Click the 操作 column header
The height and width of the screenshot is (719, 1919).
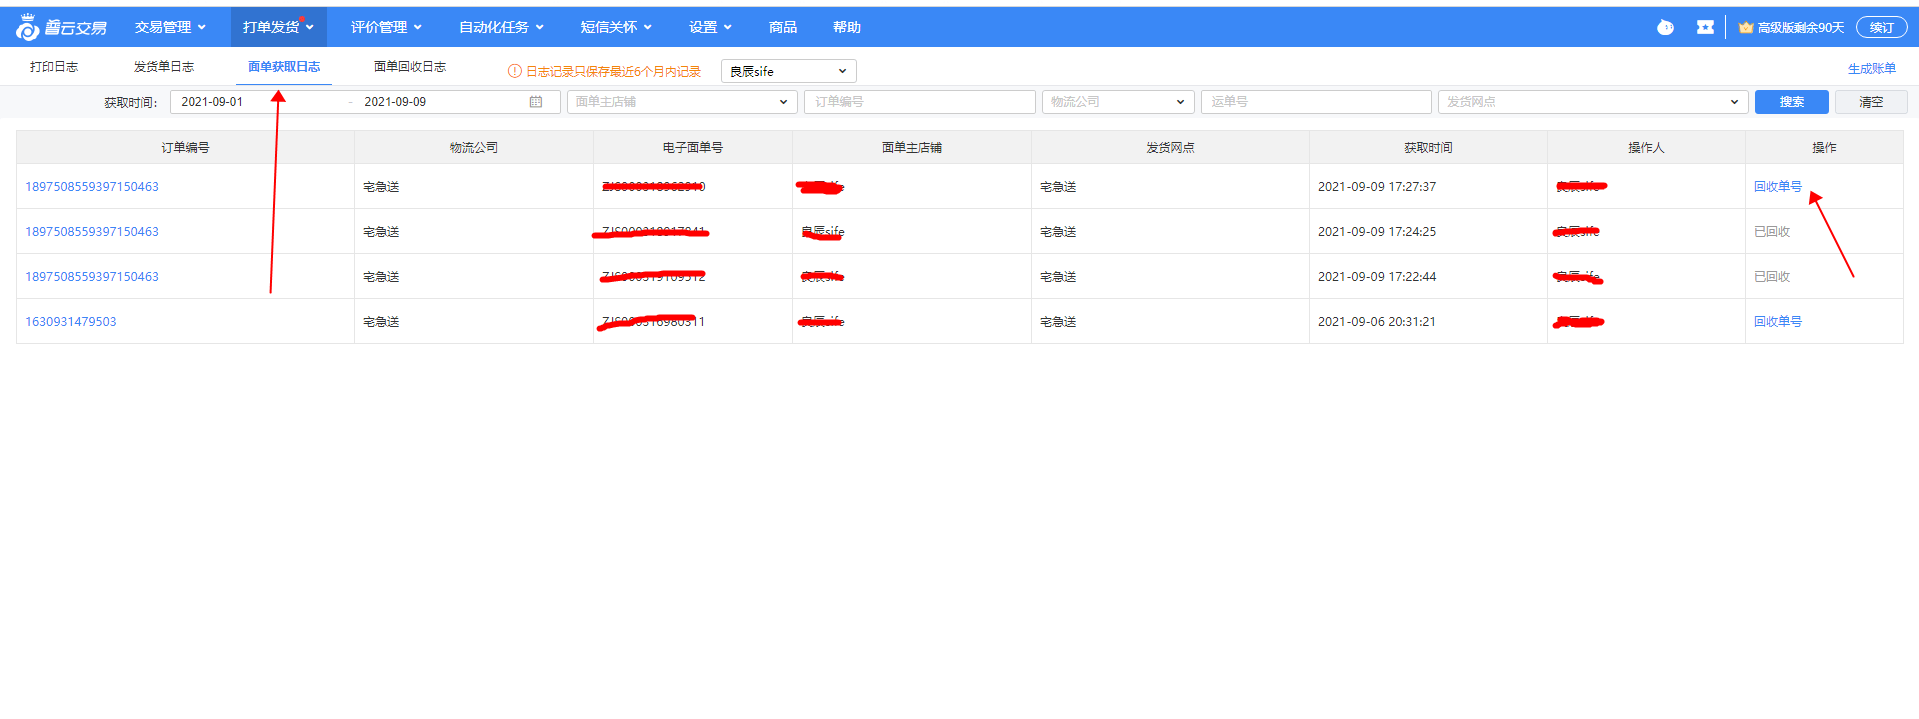click(1824, 148)
